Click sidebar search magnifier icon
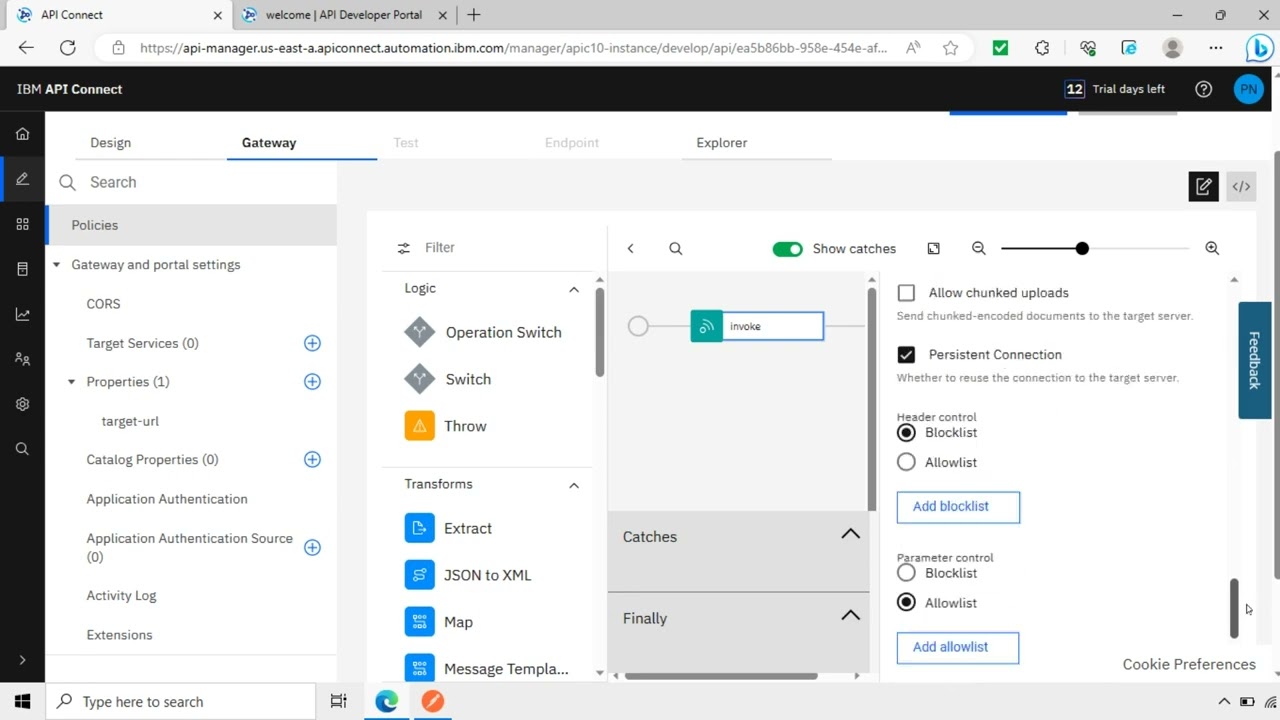 pyautogui.click(x=22, y=449)
